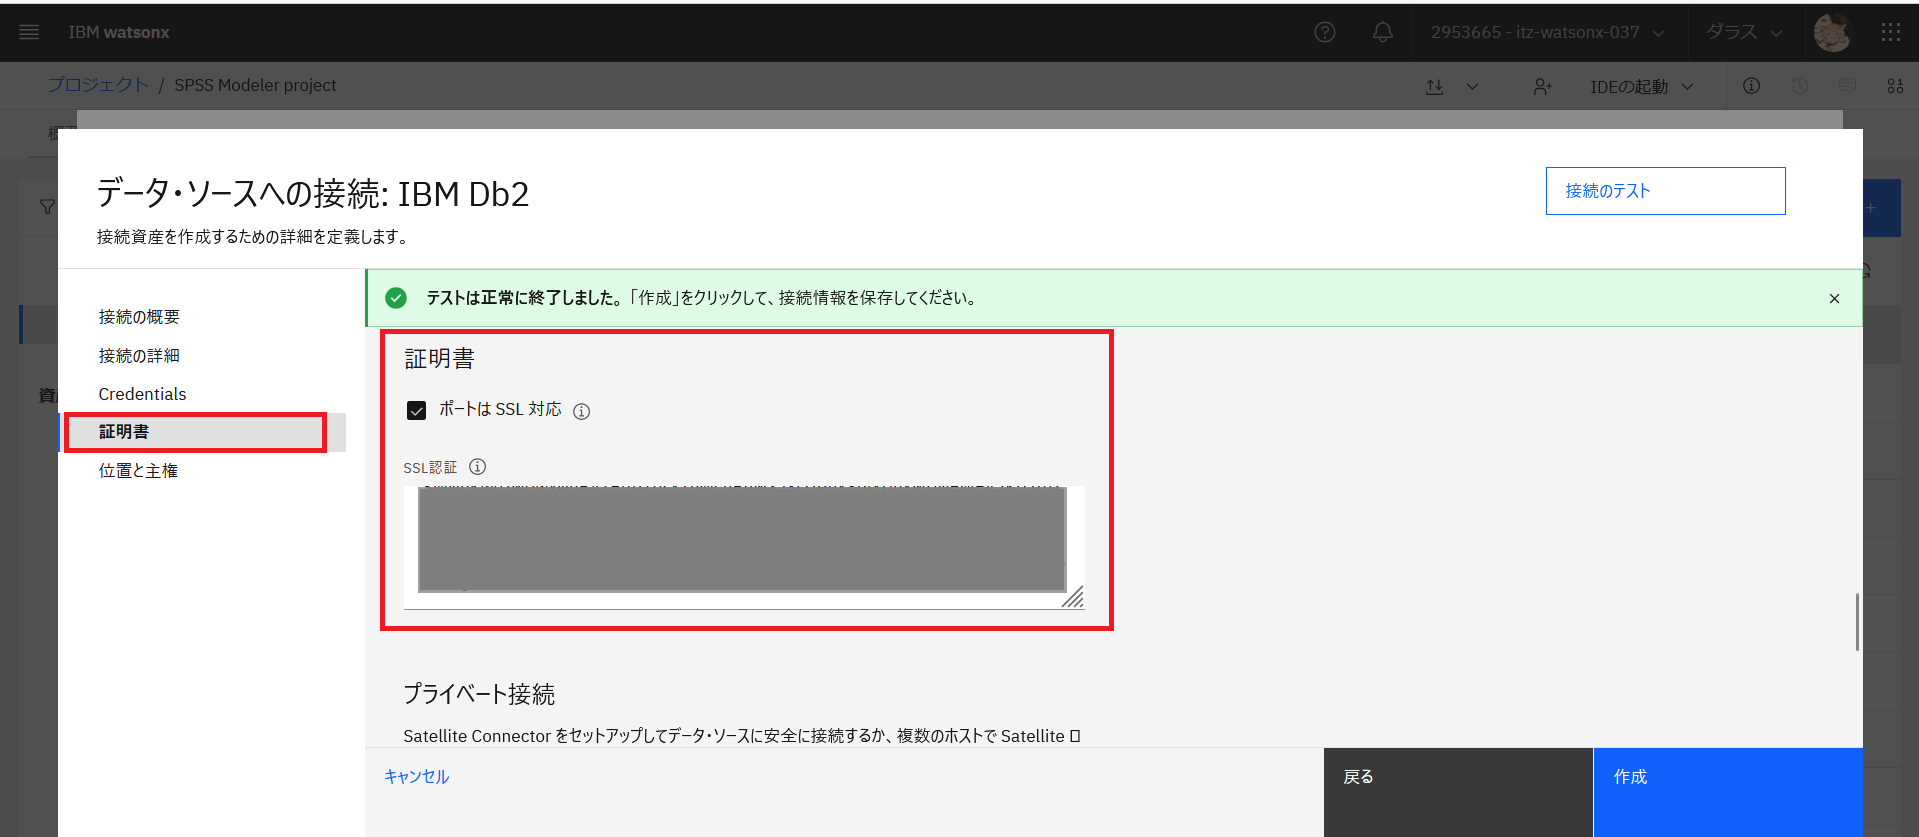Screen dimensions: 1919x837
Task: Open the user avatar profile menu
Action: click(1833, 32)
